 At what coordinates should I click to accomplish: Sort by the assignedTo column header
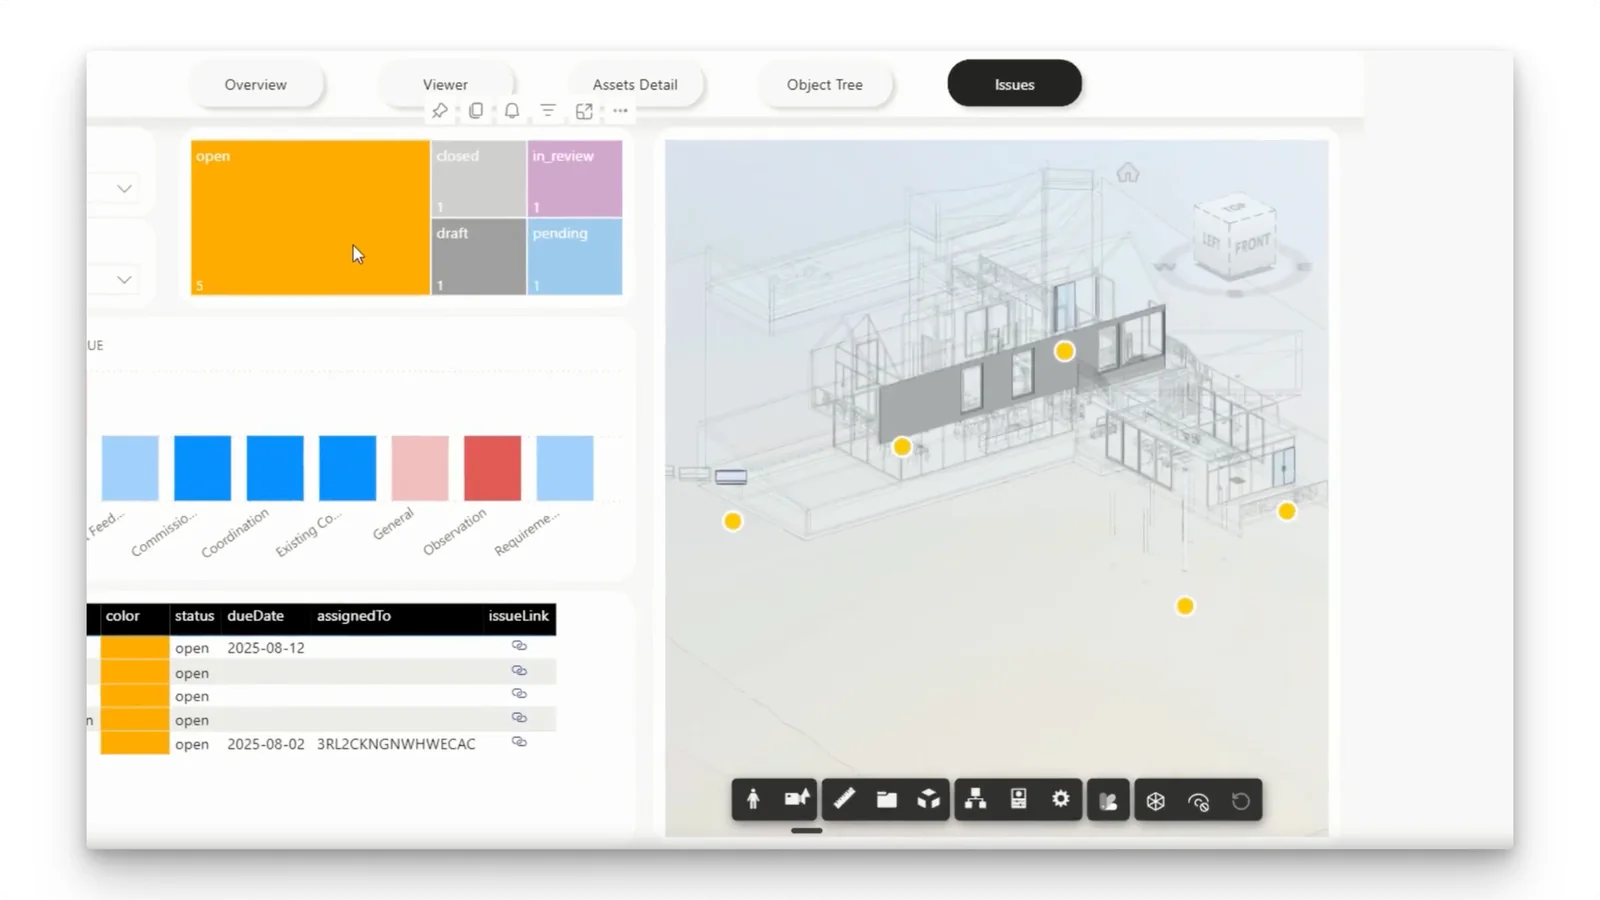point(354,616)
